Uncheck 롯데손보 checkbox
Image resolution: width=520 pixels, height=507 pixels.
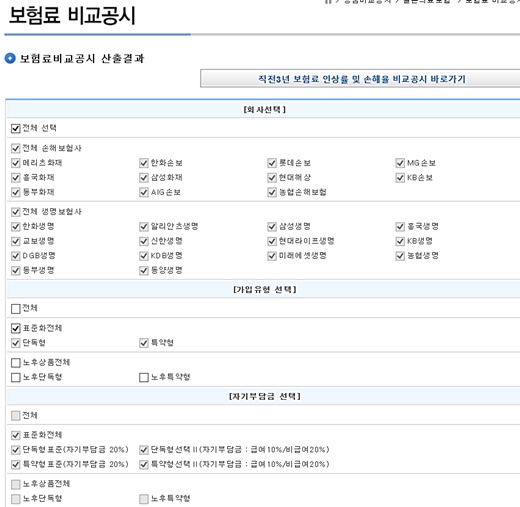[272, 163]
